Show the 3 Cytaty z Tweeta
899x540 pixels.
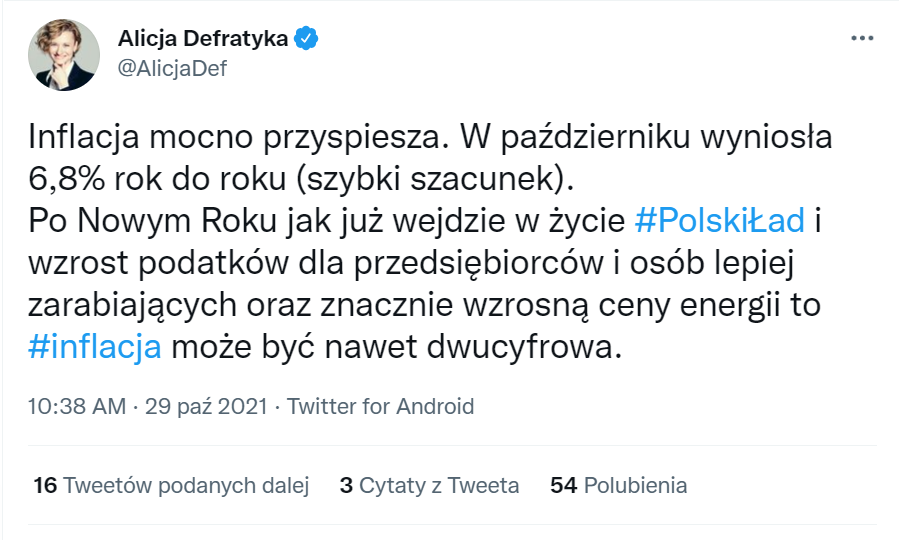(x=429, y=486)
